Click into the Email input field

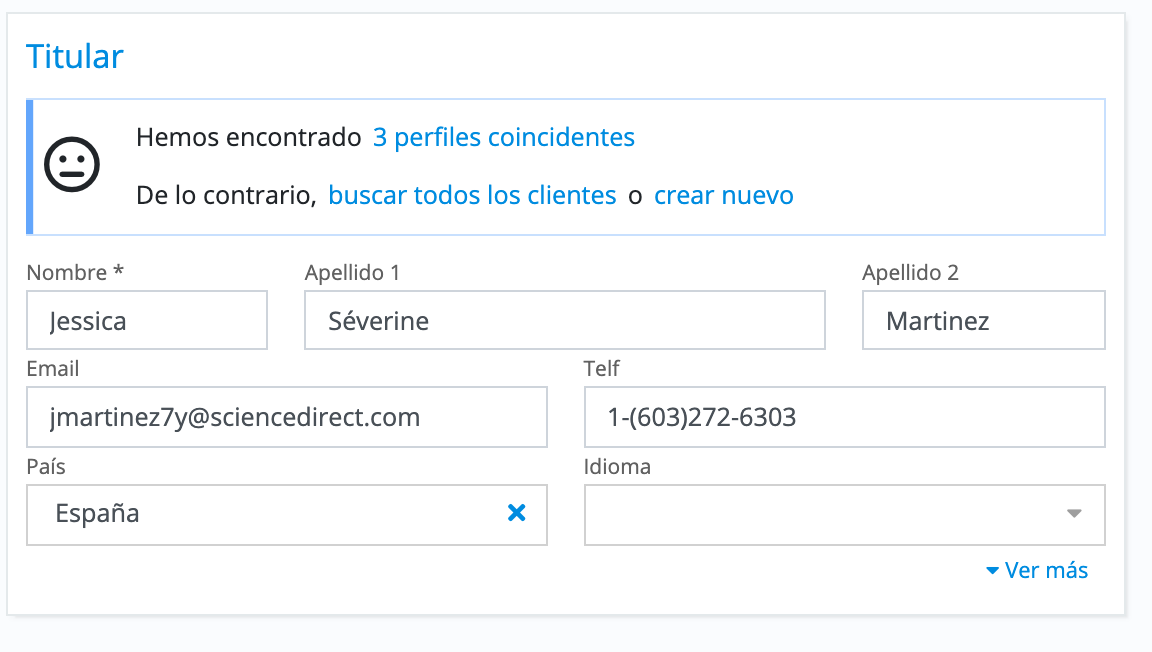pyautogui.click(x=287, y=417)
